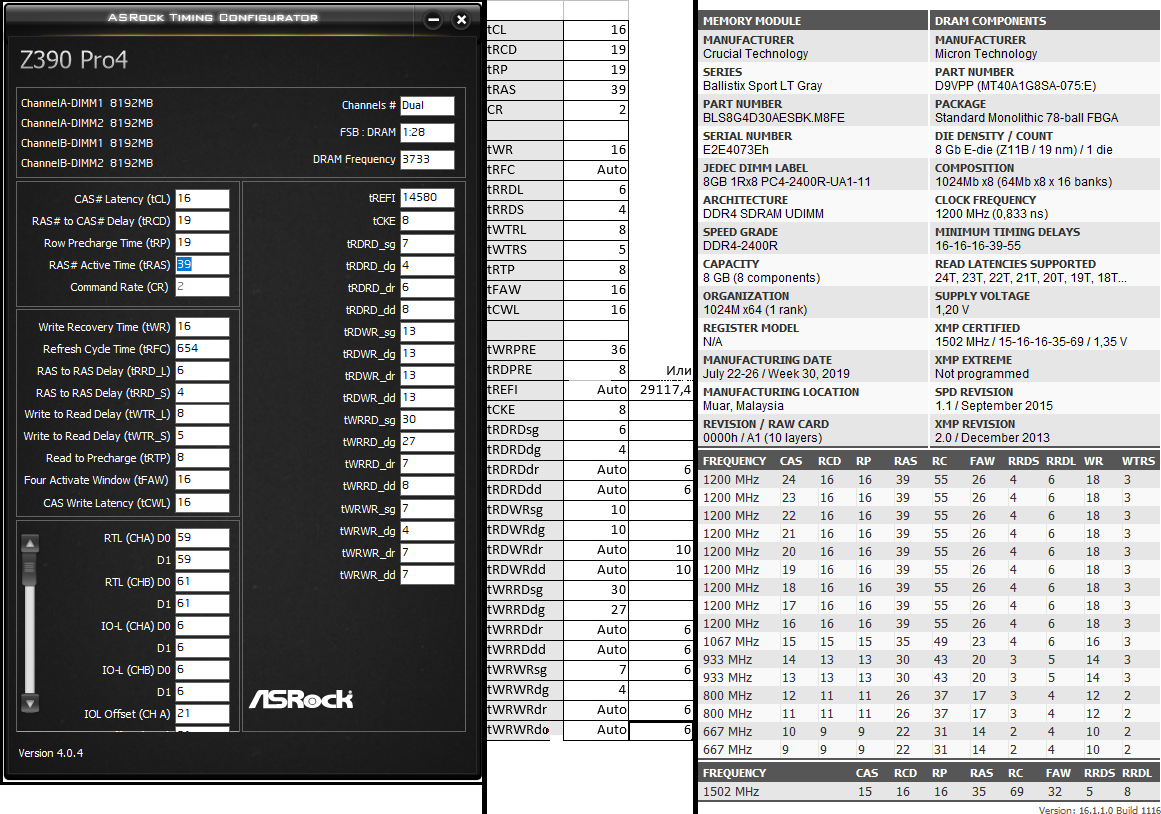Click the Version 4.0.4 label
This screenshot has height=814, width=1161.
click(50, 753)
